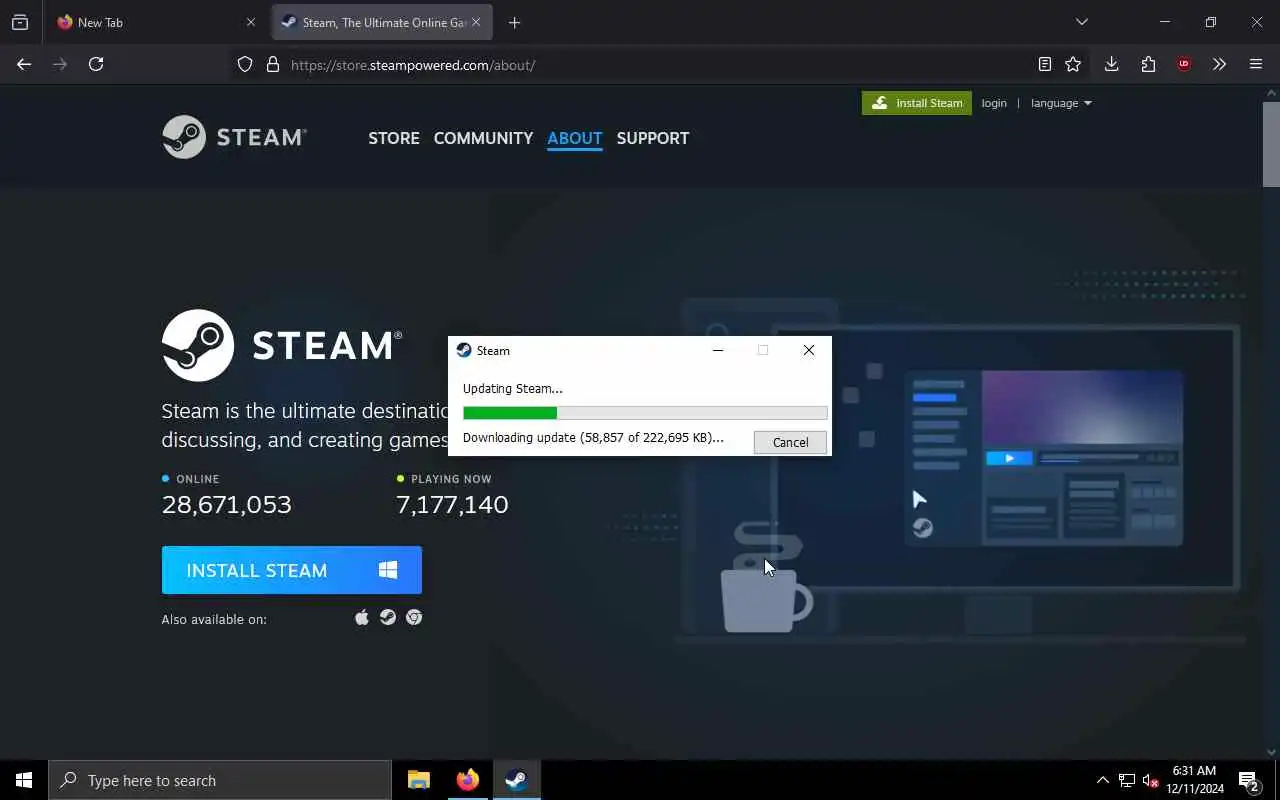Screen dimensions: 1280x800
Task: Select the SteamOS download icon
Action: tap(388, 617)
